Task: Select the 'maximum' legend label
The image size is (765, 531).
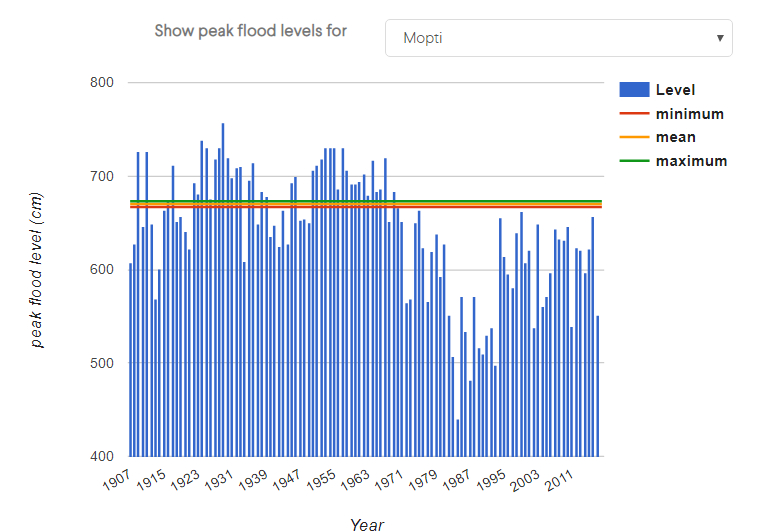Action: pos(691,161)
